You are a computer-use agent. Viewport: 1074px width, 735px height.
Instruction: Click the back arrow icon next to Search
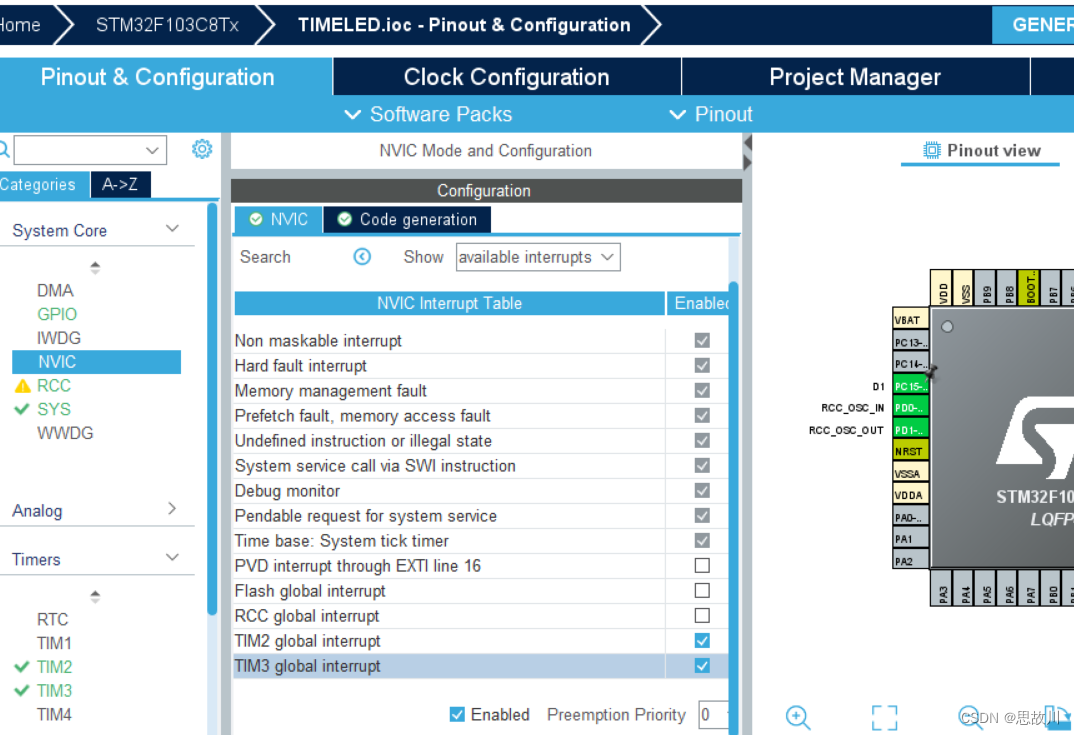tap(362, 257)
